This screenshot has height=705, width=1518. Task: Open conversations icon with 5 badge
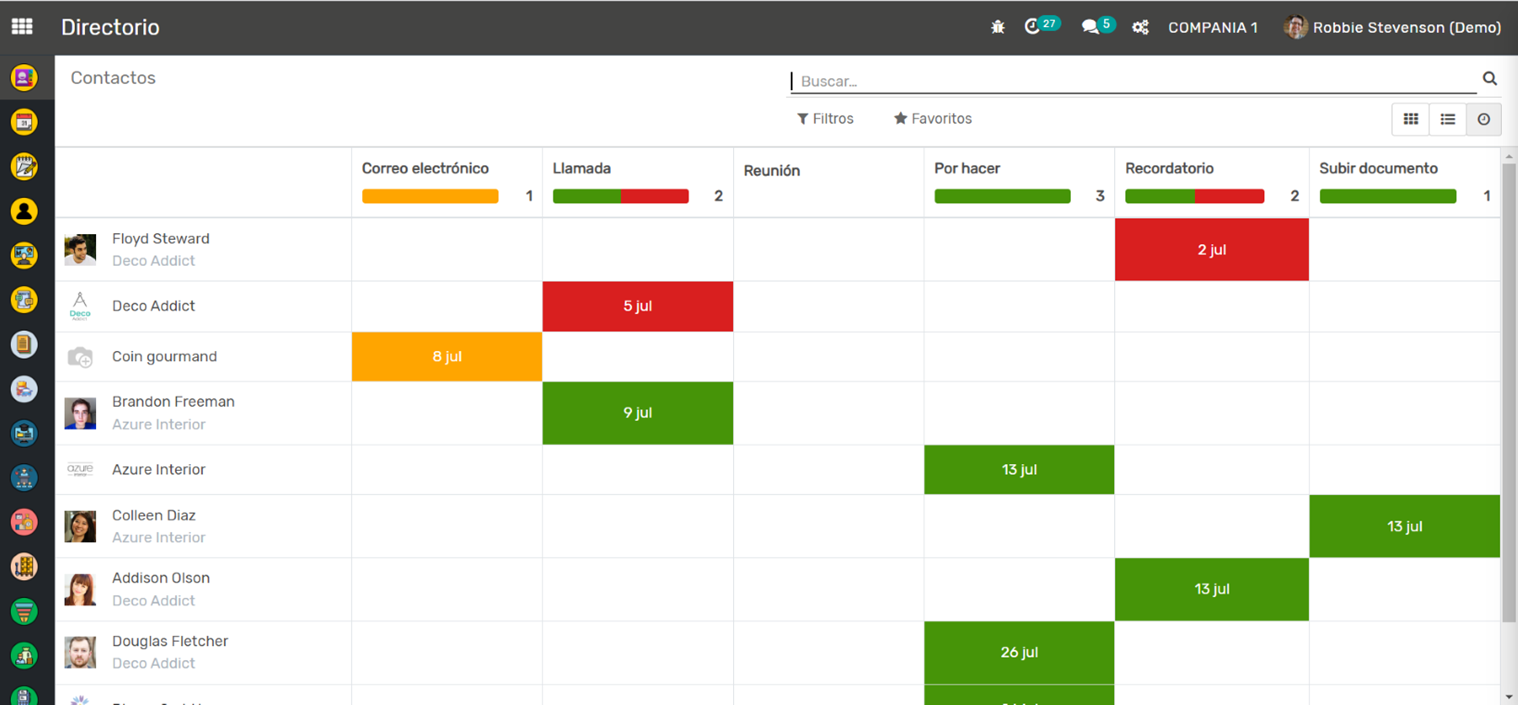[x=1090, y=27]
